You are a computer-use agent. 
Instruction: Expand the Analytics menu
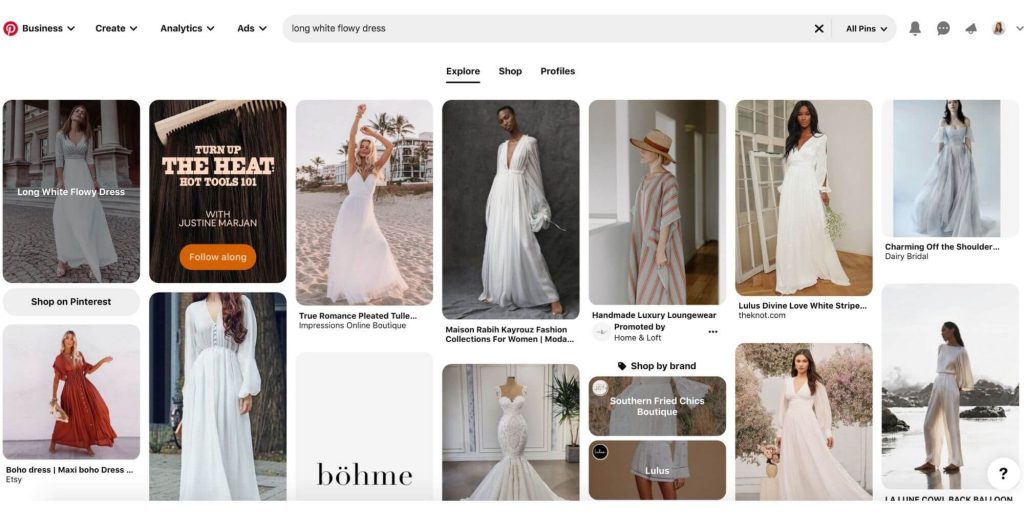click(187, 29)
